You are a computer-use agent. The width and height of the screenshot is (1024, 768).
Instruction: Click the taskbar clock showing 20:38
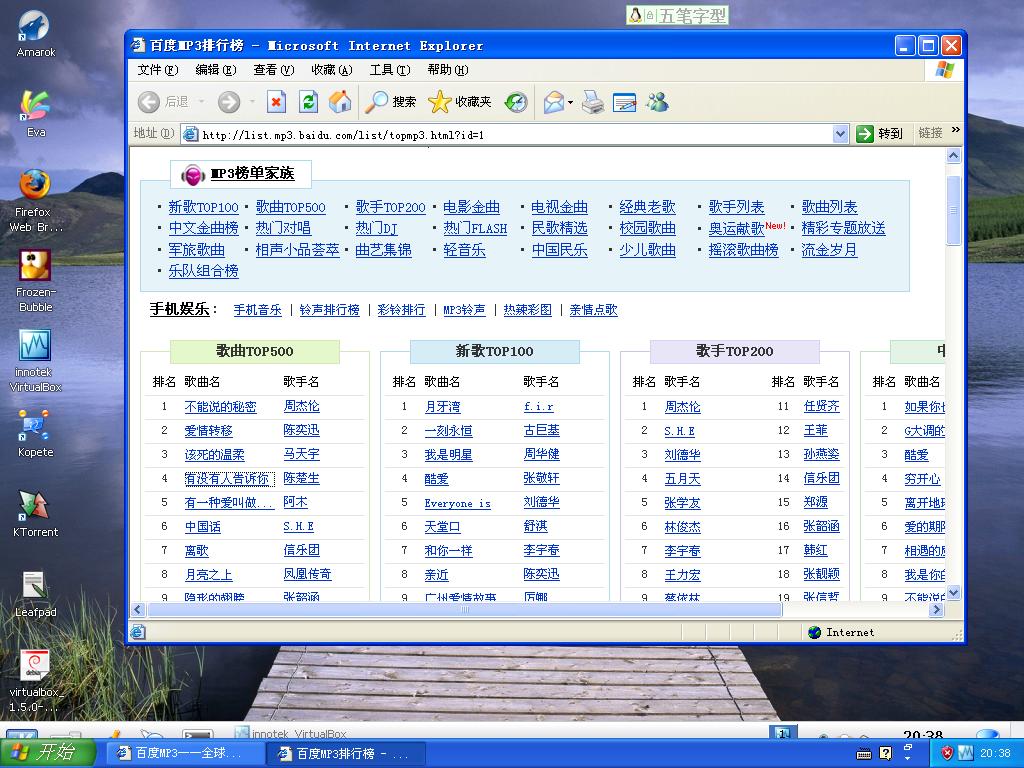coord(995,753)
